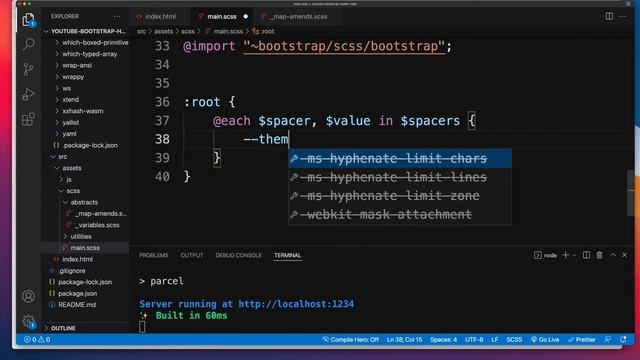Click the feedback icon in status bar
The height and width of the screenshot is (360, 640).
[607, 339]
